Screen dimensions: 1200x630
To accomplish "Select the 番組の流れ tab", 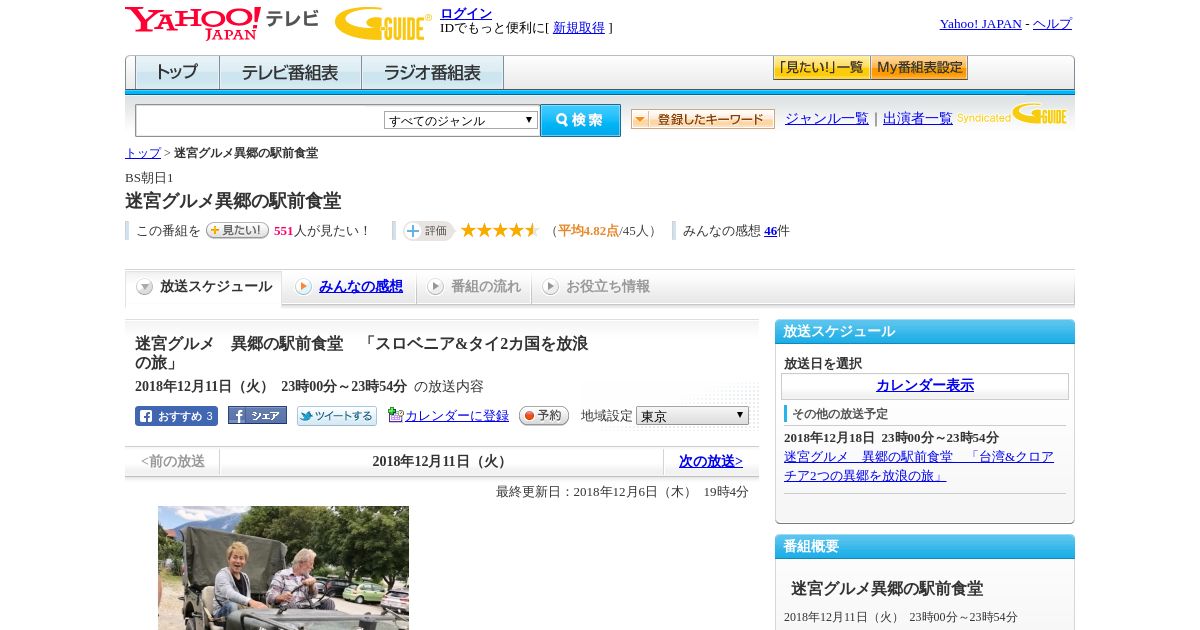I will click(474, 287).
